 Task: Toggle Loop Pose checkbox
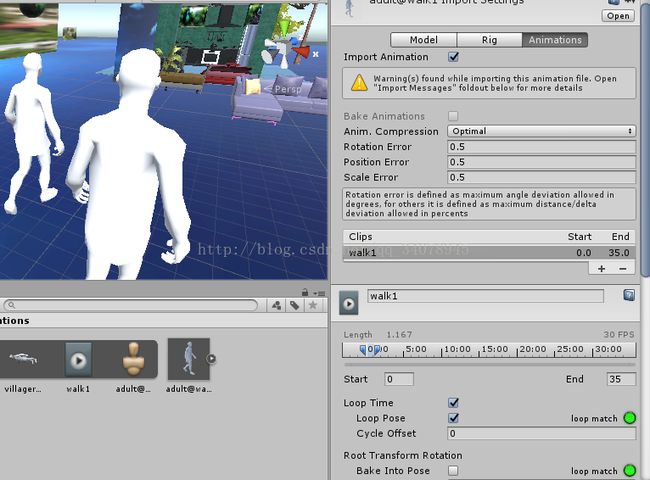(454, 418)
